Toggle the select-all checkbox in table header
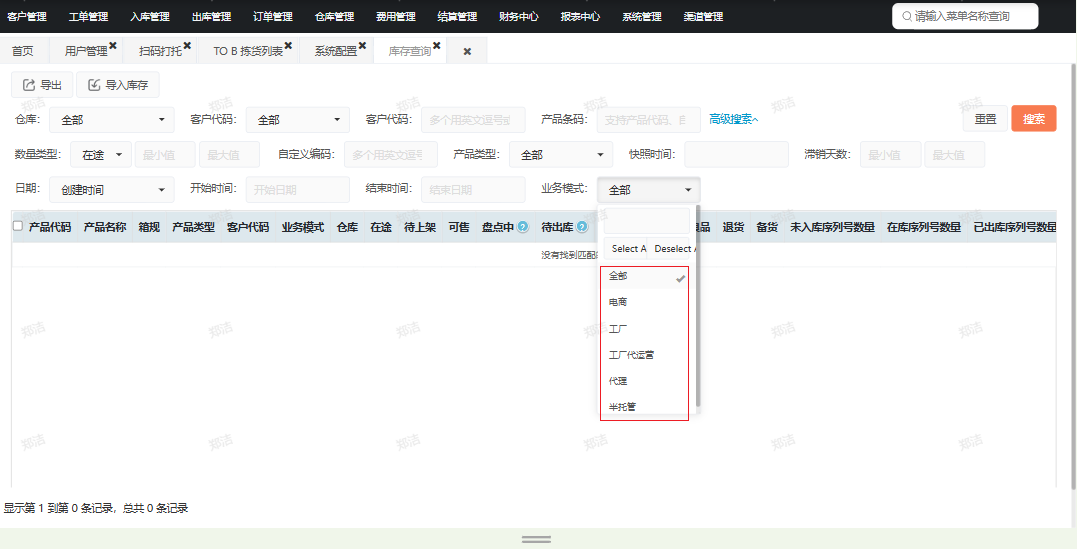This screenshot has height=549, width=1077. coord(19,226)
